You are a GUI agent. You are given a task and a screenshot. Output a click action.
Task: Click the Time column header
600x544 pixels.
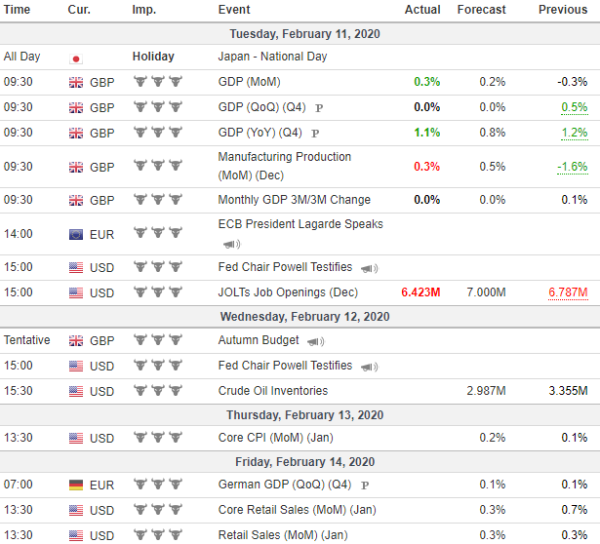tap(17, 10)
